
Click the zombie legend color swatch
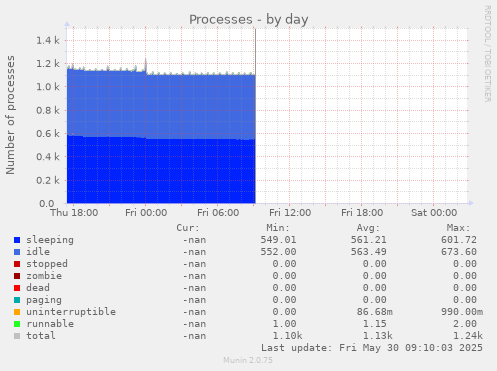(x=17, y=276)
